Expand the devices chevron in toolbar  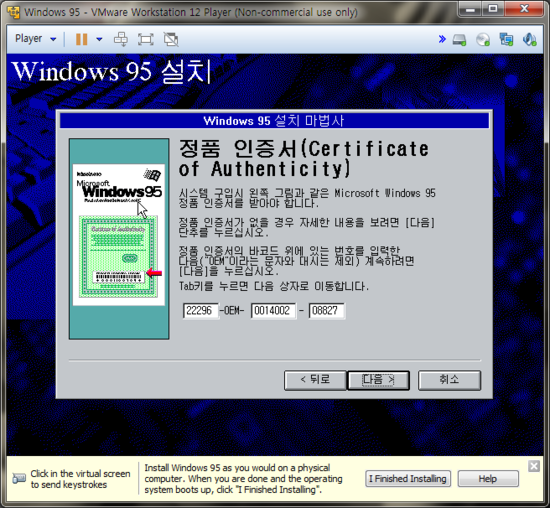(442, 39)
